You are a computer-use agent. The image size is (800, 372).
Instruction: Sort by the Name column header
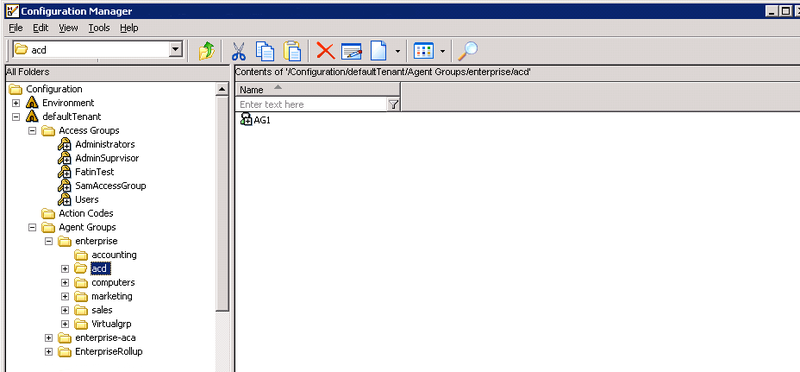[318, 89]
